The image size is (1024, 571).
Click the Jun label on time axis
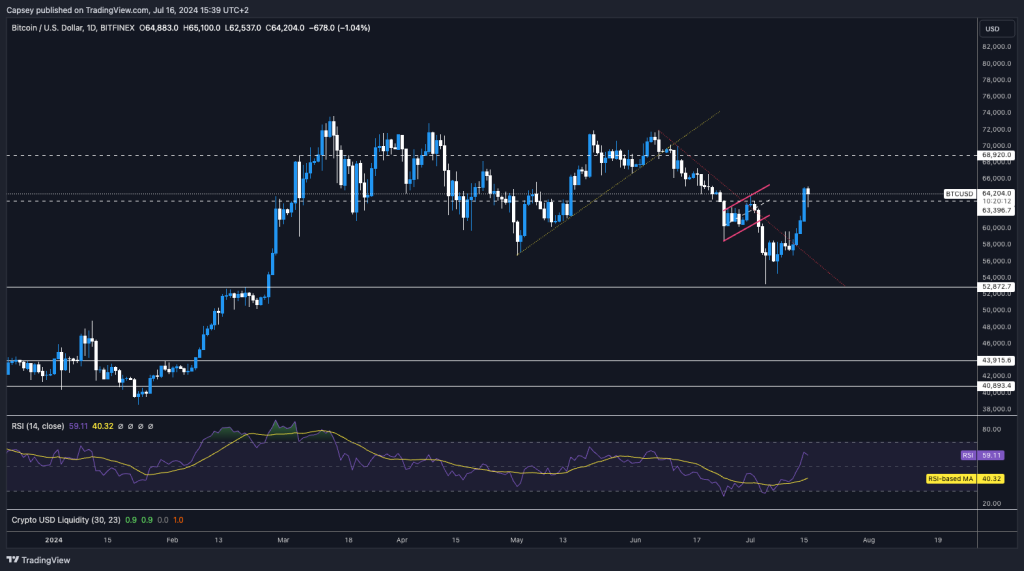click(635, 540)
